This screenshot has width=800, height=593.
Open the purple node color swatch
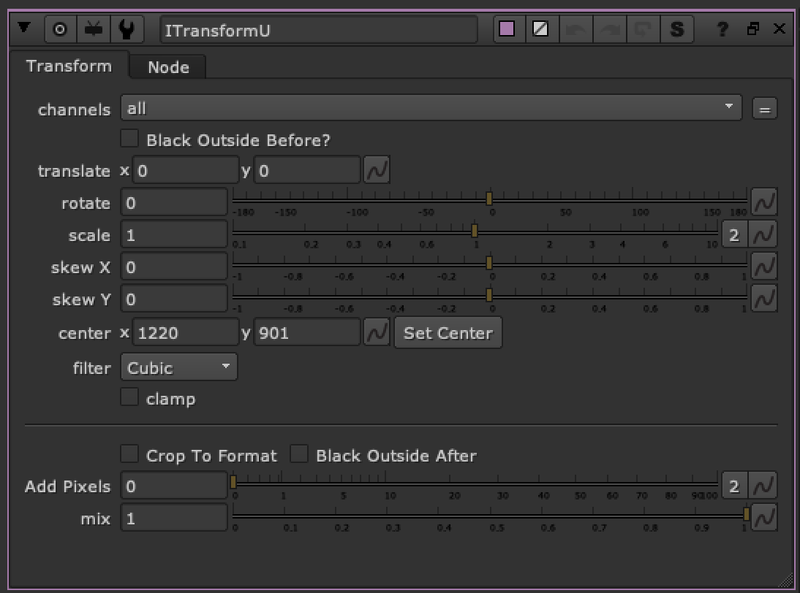(507, 30)
